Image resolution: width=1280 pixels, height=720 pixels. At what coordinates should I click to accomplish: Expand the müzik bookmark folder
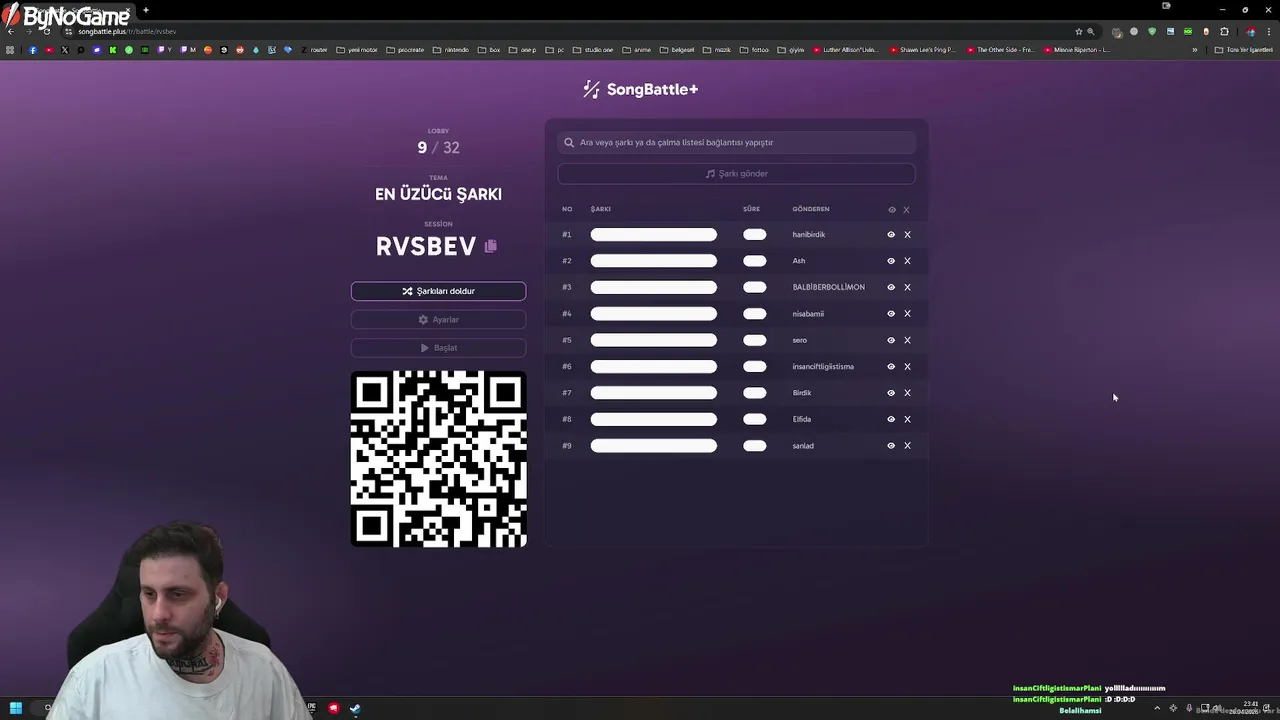pos(717,50)
